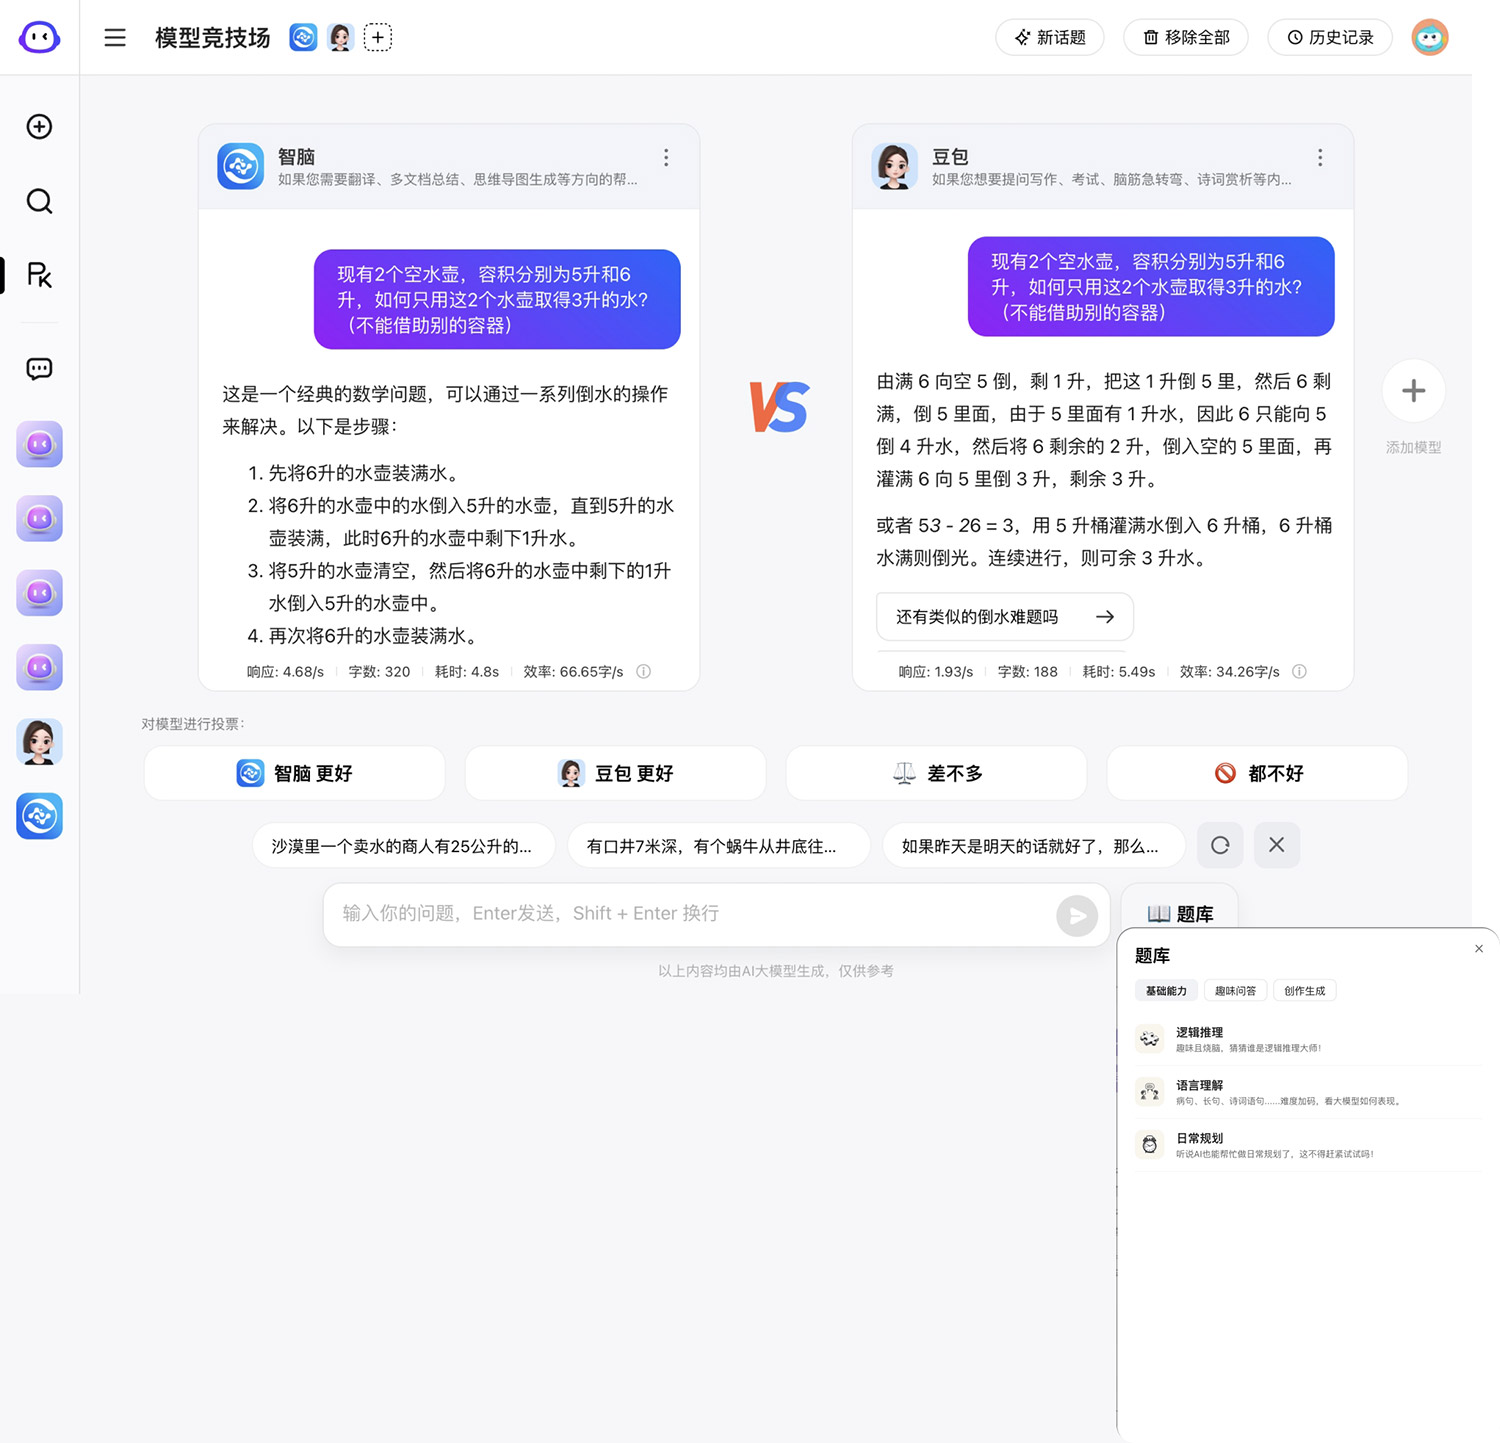The height and width of the screenshot is (1443, 1500).
Task: Click the user question bubble in 豆包 card
Action: 1151,287
